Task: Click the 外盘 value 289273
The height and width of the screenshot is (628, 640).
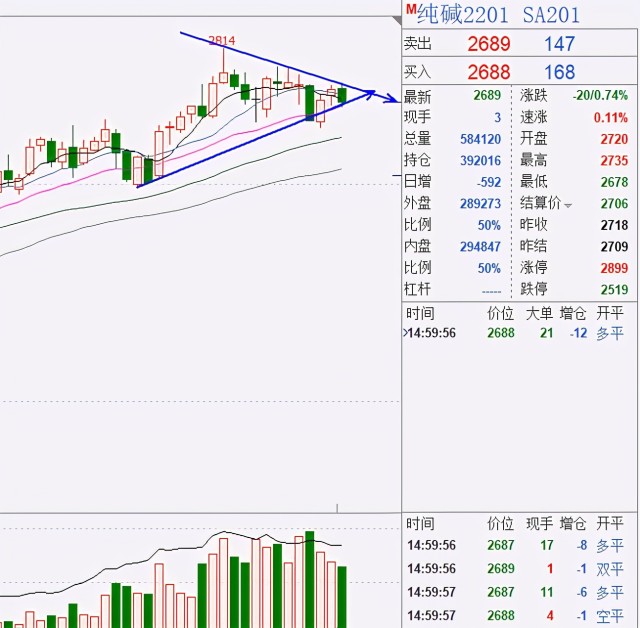Action: pos(480,204)
